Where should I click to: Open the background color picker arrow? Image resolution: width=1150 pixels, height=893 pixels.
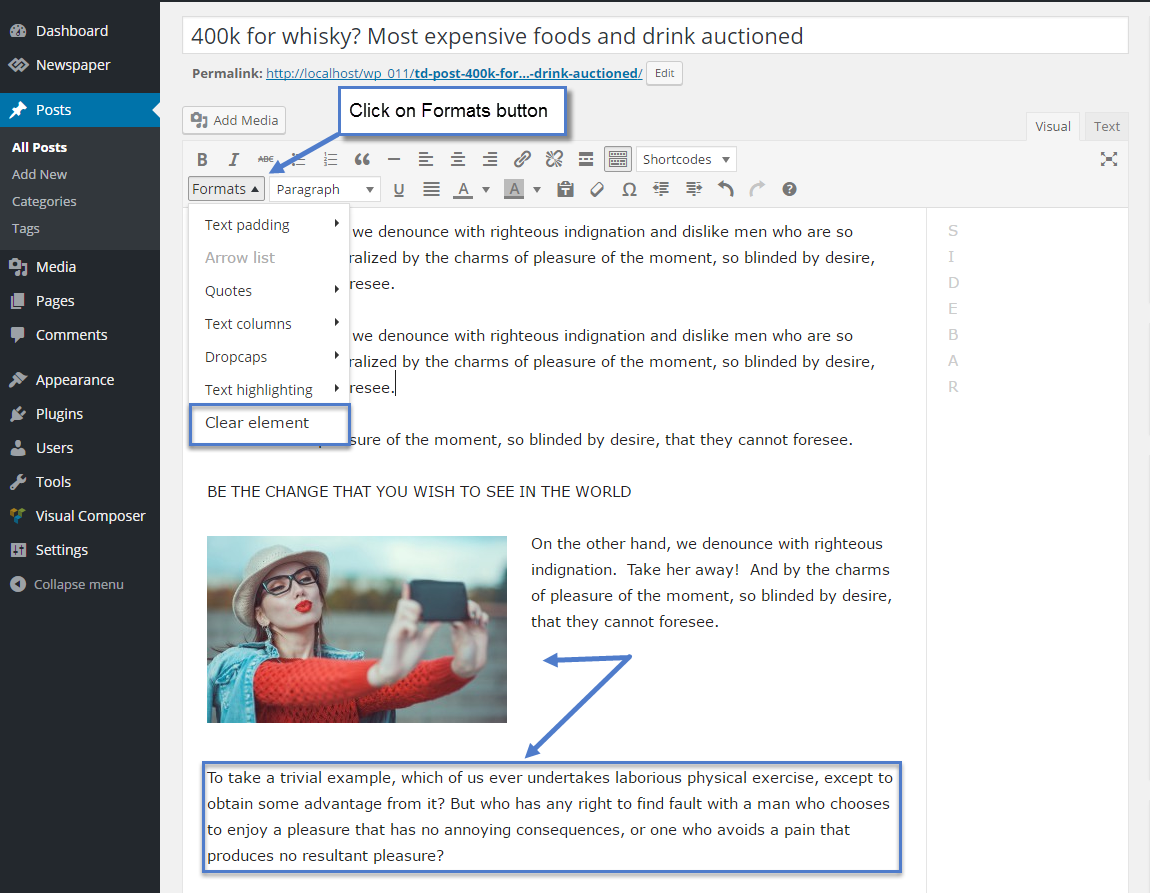537,190
